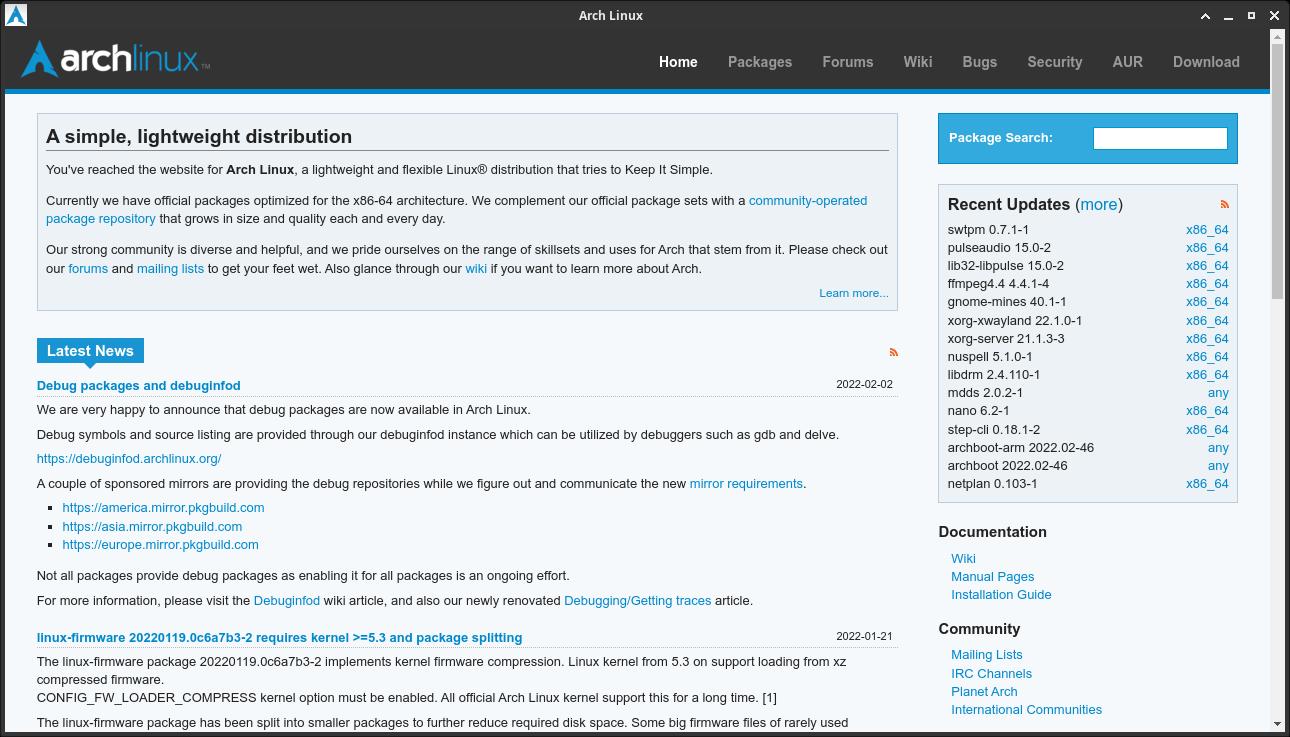1290x737 pixels.
Task: Open the Download navigation item
Action: click(x=1206, y=62)
